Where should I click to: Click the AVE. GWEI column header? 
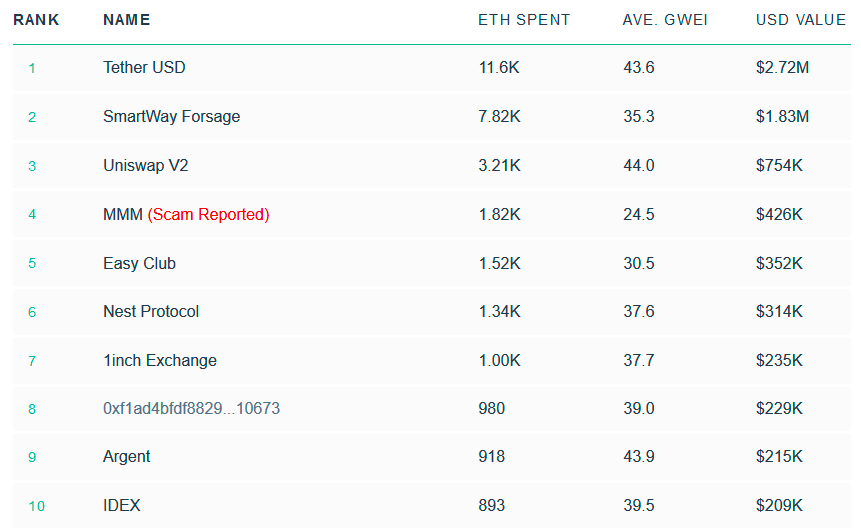[664, 20]
